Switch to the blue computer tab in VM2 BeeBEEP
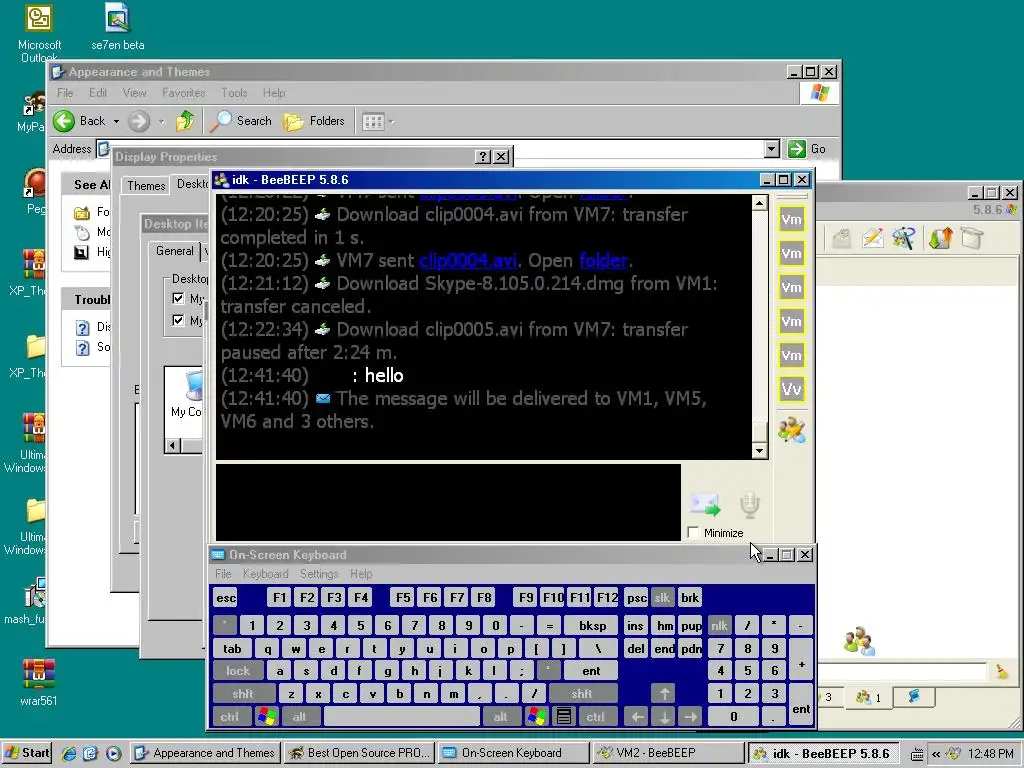Viewport: 1024px width, 768px height. point(914,697)
